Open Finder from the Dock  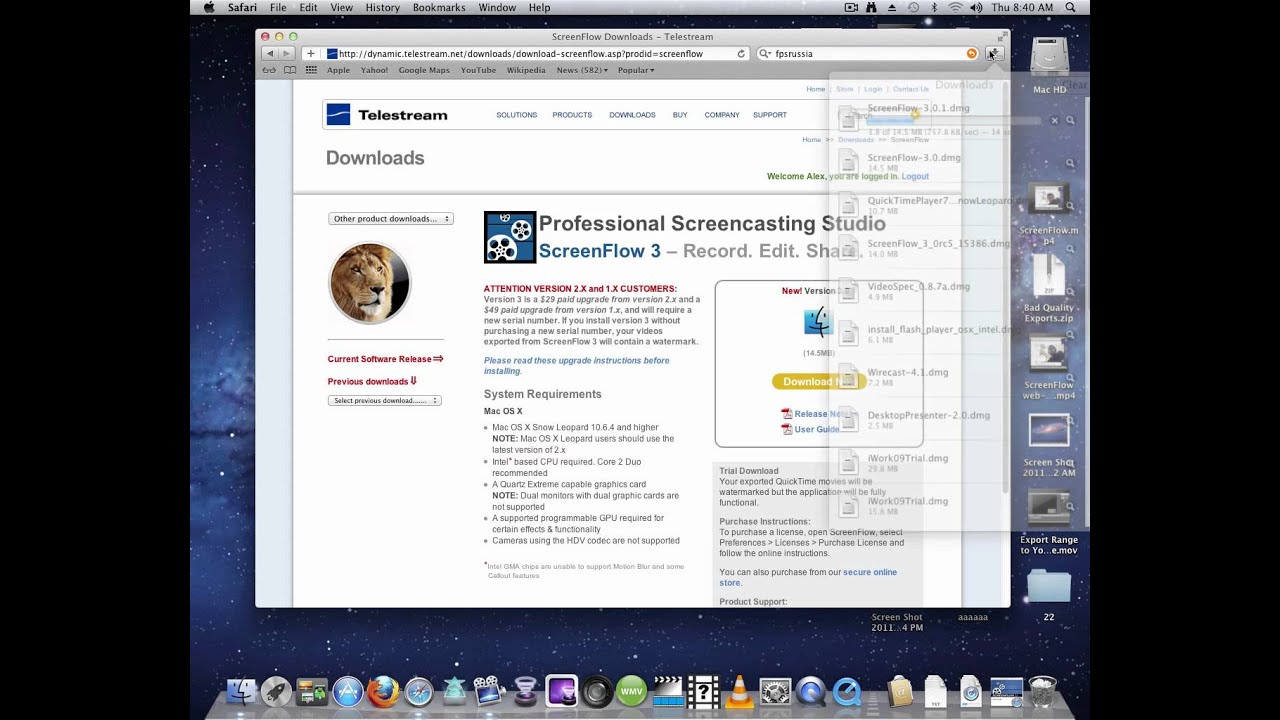[241, 692]
